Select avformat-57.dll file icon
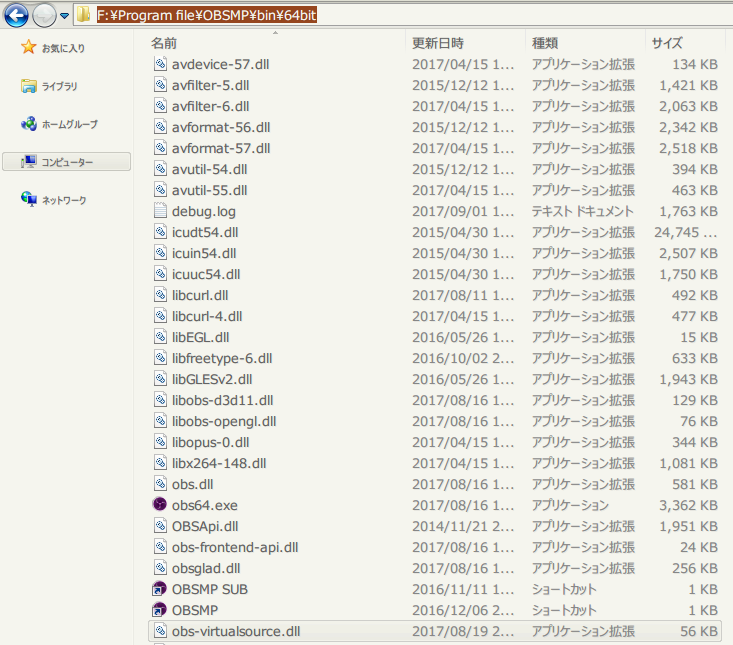 tap(160, 148)
